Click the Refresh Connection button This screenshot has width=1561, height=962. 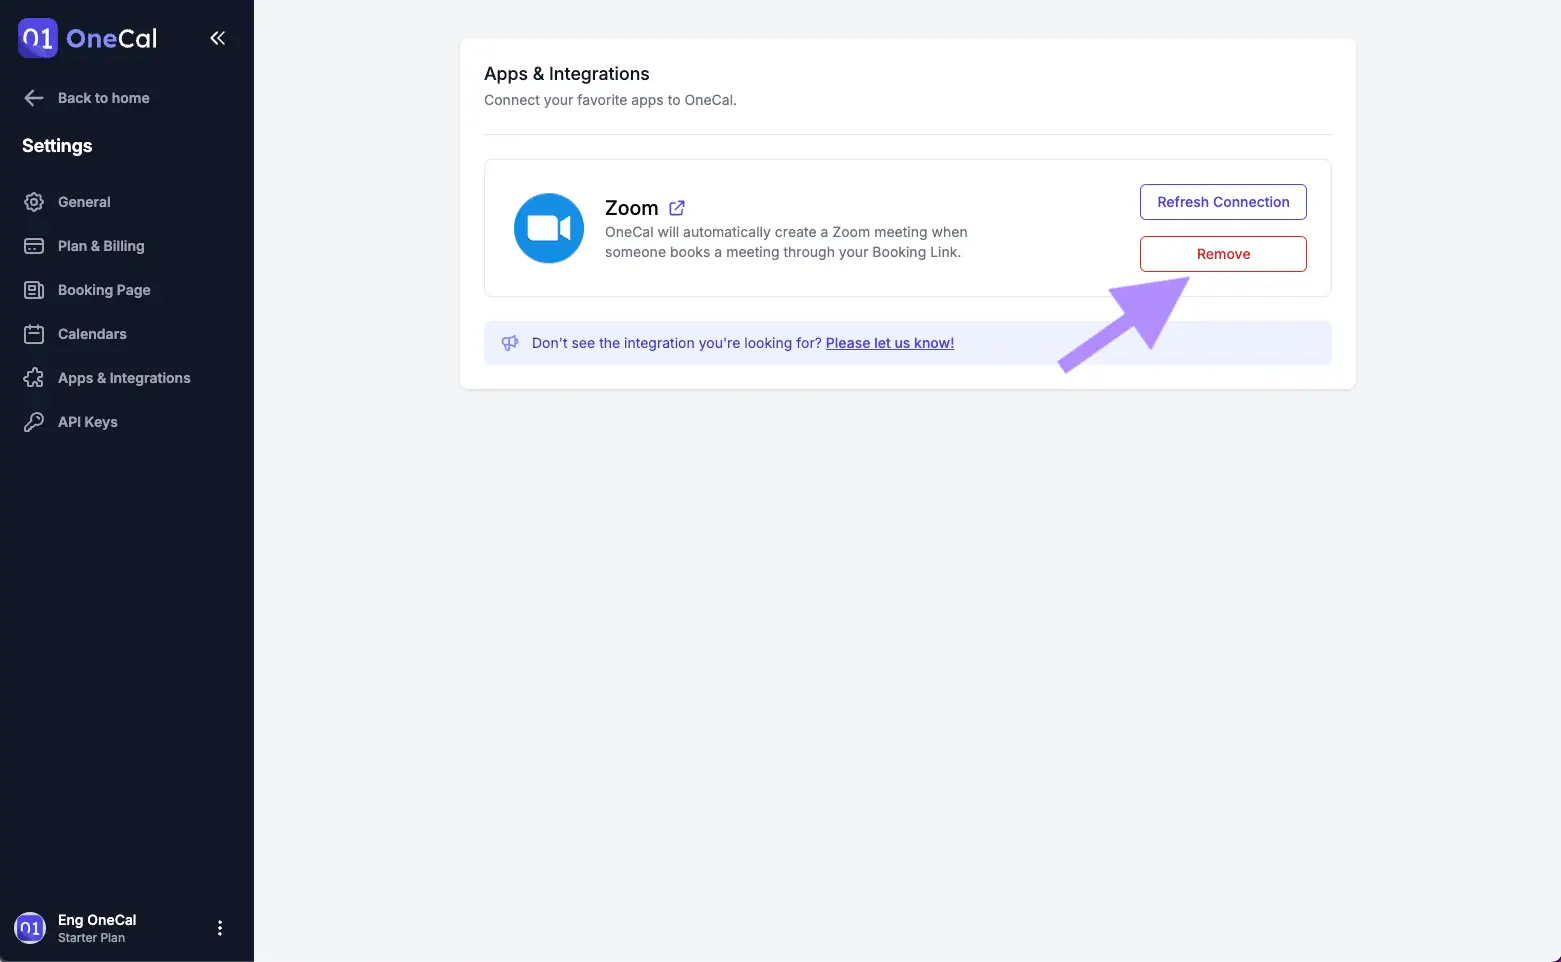[x=1223, y=202]
